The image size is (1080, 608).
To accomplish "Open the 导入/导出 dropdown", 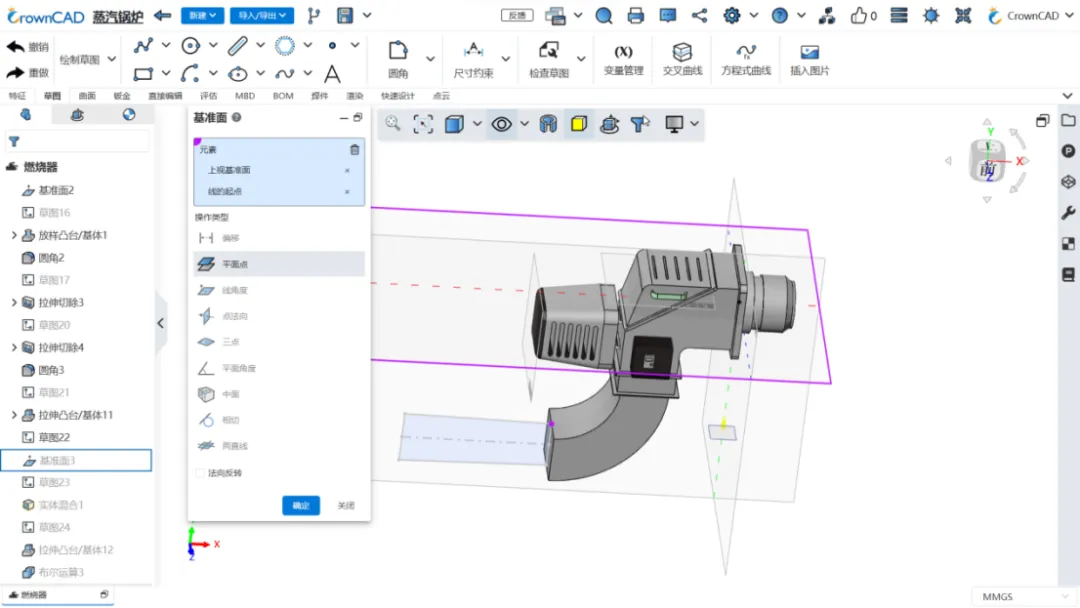I will pyautogui.click(x=262, y=15).
